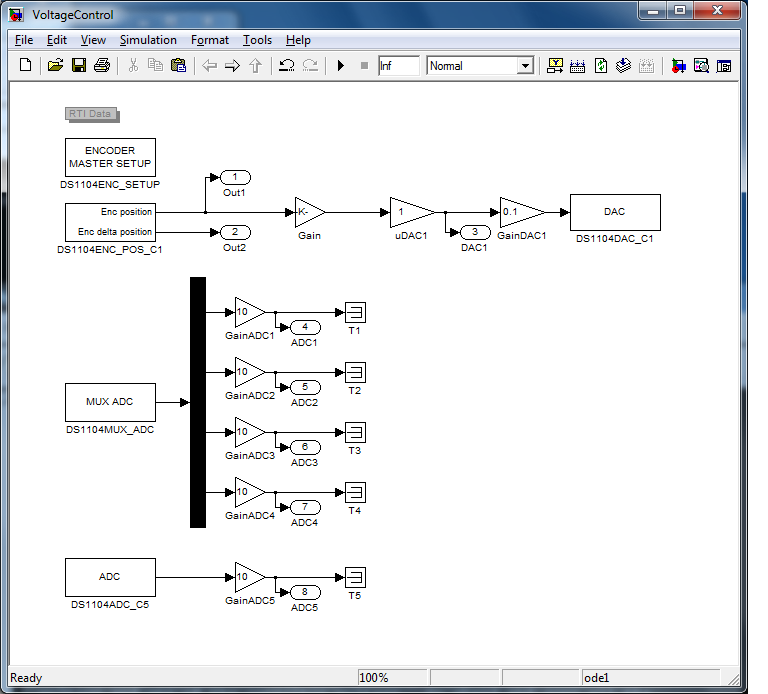Select the GainADC2 gain block
768x694 pixels.
click(x=249, y=372)
